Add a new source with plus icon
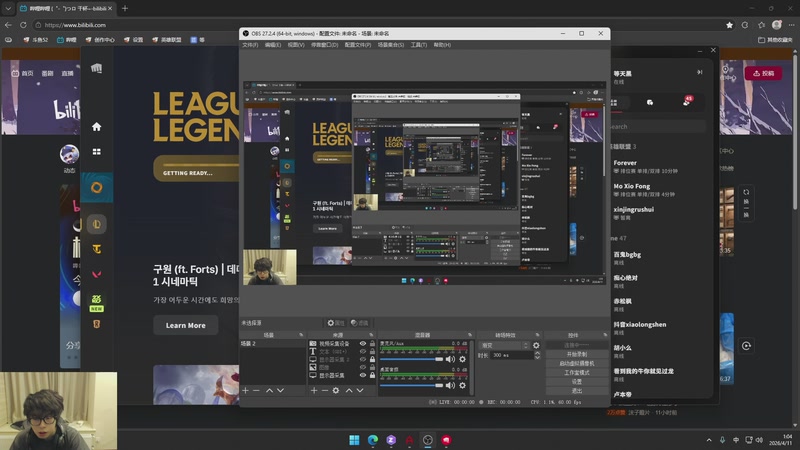 click(314, 390)
